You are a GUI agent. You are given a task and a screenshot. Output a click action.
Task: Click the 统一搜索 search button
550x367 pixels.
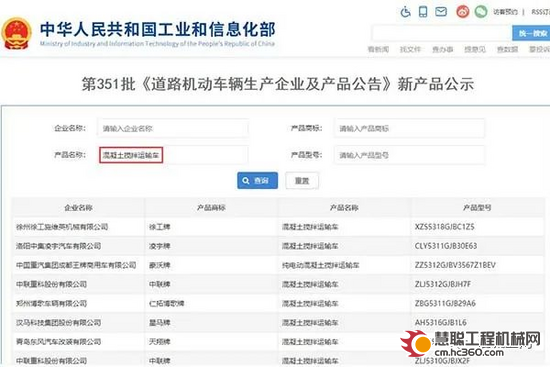point(531,33)
